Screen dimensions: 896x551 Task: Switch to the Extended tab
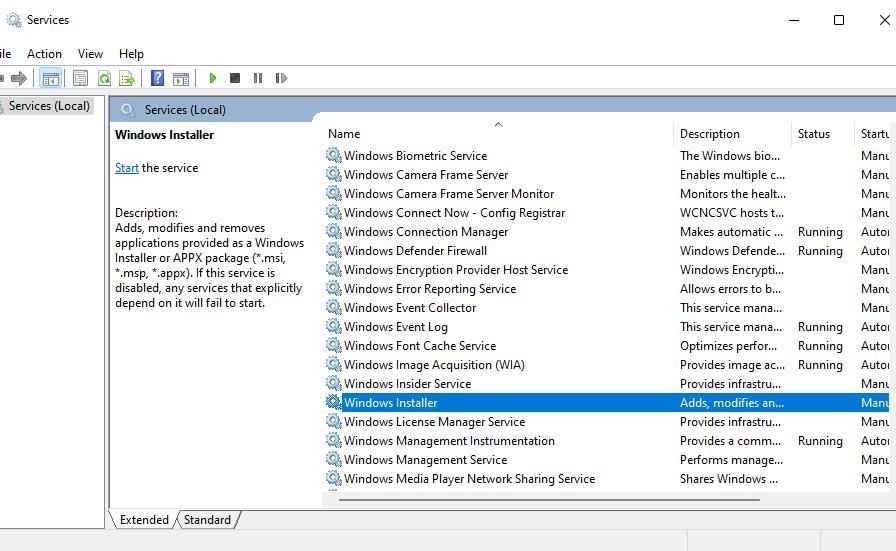tap(144, 520)
